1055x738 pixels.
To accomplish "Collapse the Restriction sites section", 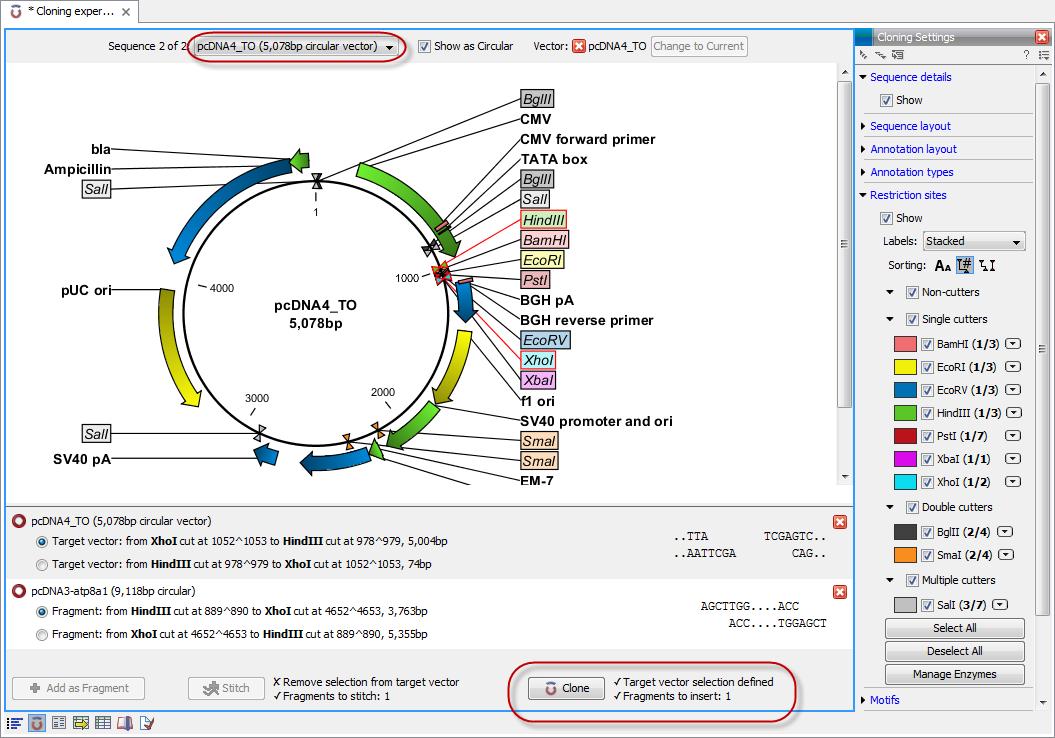I will click(x=863, y=195).
